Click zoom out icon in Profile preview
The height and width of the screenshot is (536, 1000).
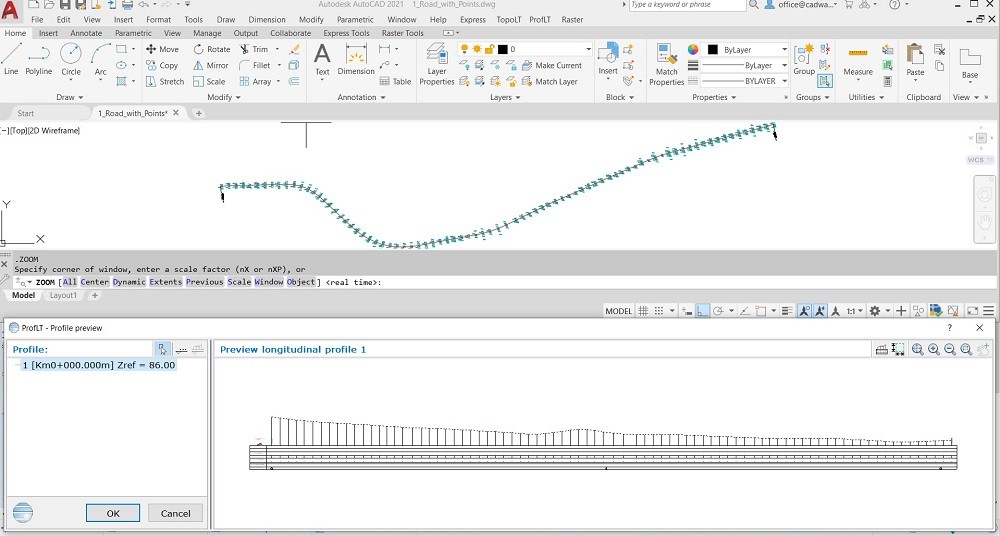pos(950,349)
